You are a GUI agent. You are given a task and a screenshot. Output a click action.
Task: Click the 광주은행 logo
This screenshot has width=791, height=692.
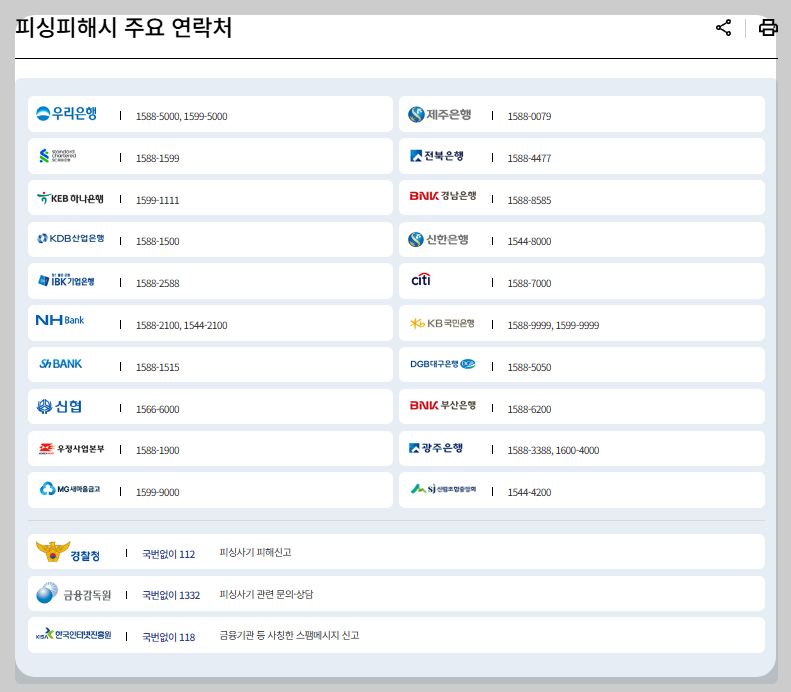(x=435, y=447)
